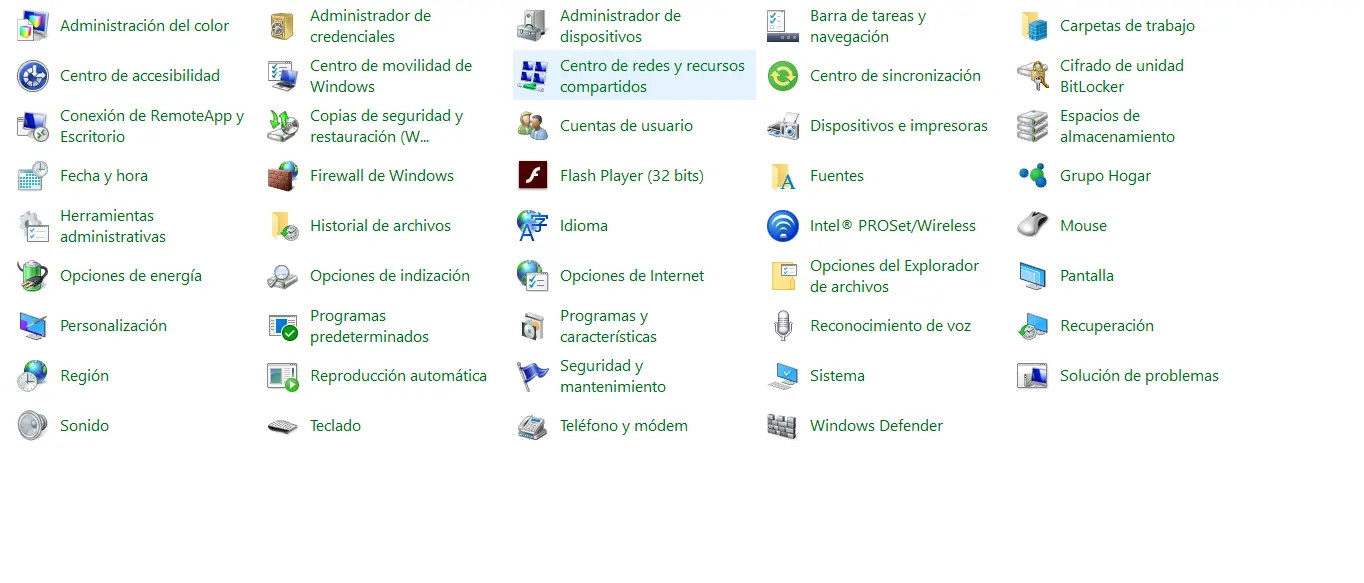This screenshot has height=583, width=1364.
Task: Open the Programas predeterminados icon
Action: click(283, 326)
